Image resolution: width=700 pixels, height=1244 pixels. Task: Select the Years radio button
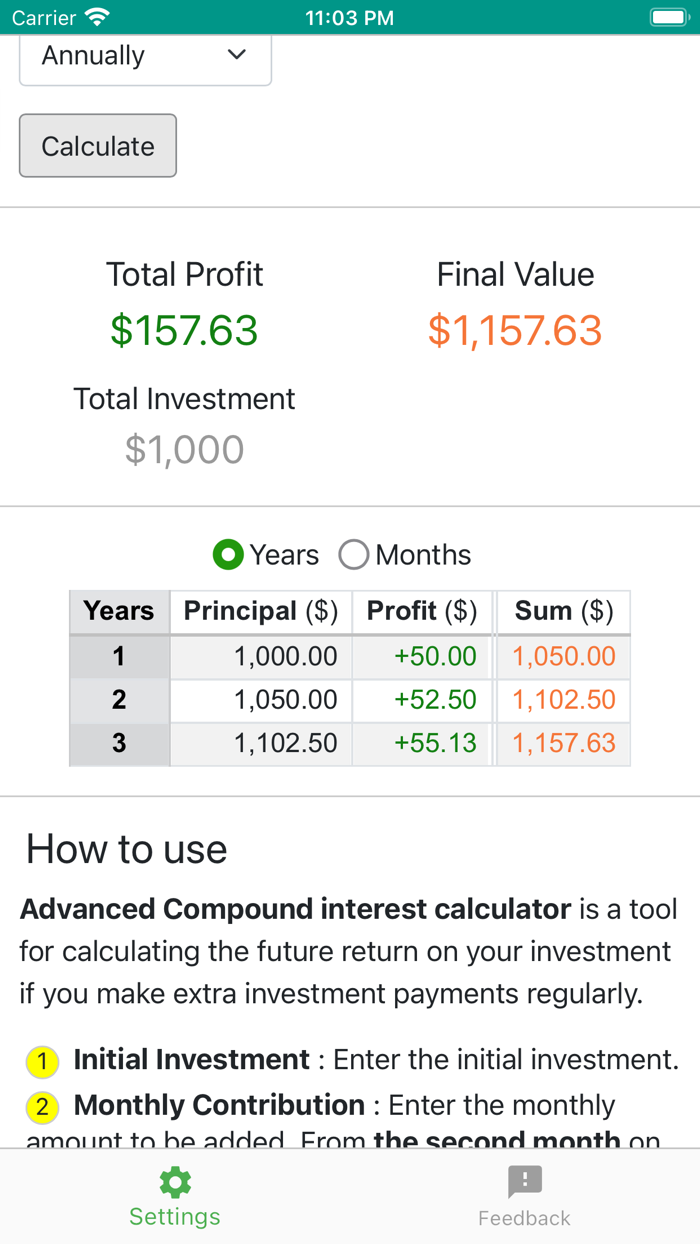227,555
